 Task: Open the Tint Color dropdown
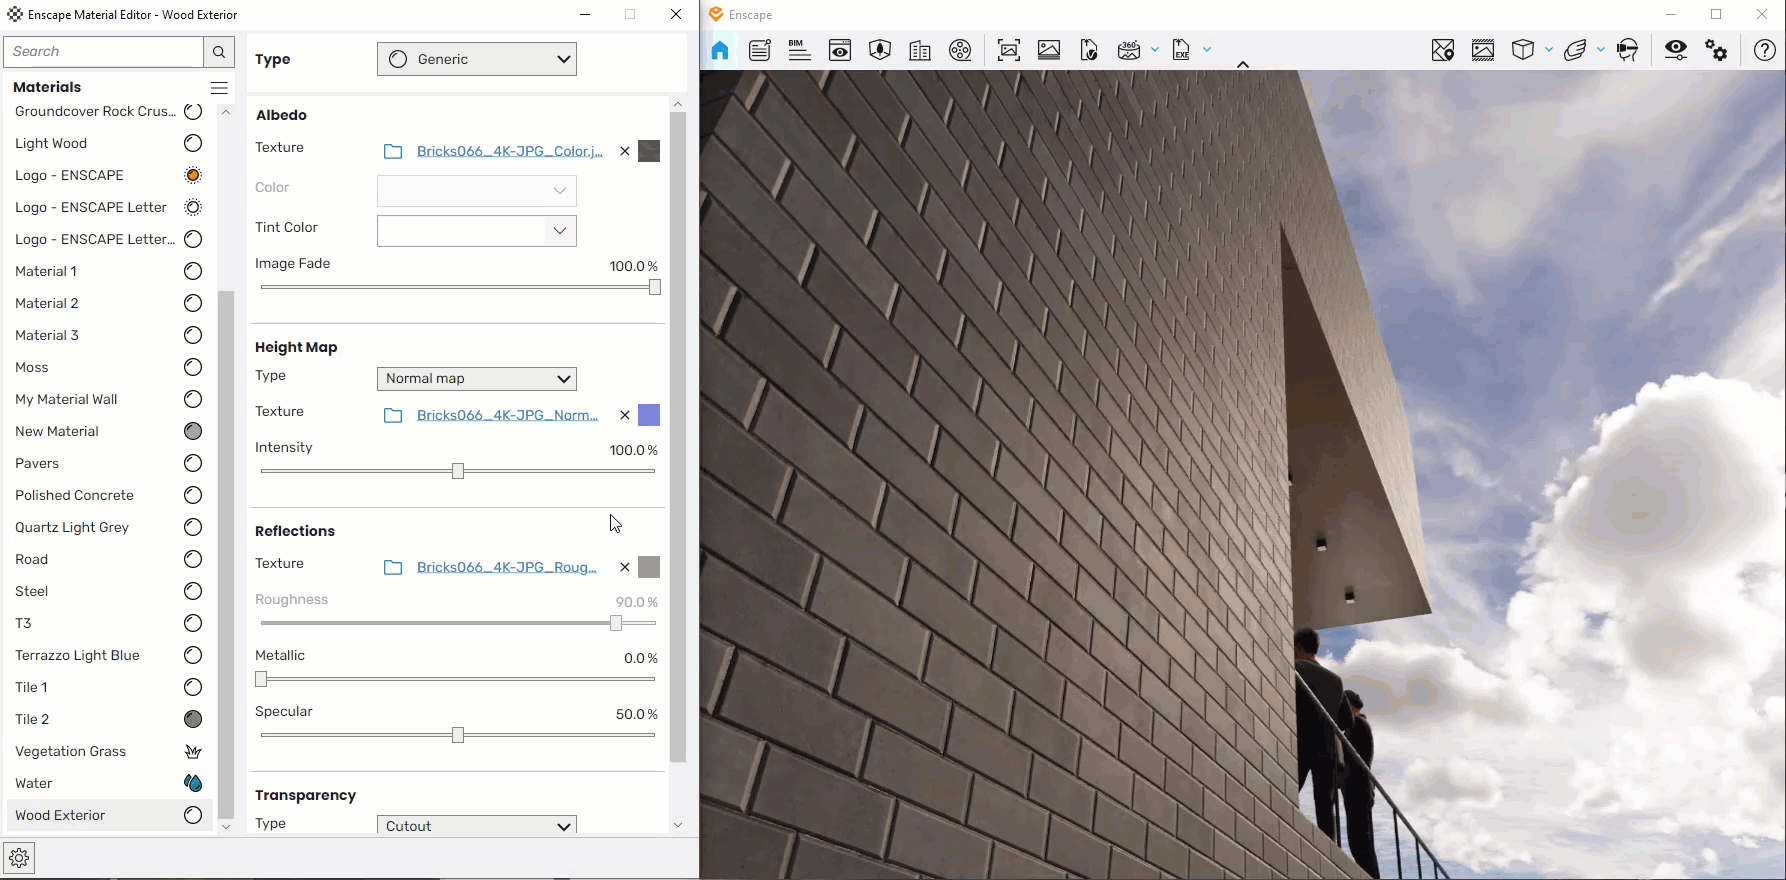tap(477, 230)
